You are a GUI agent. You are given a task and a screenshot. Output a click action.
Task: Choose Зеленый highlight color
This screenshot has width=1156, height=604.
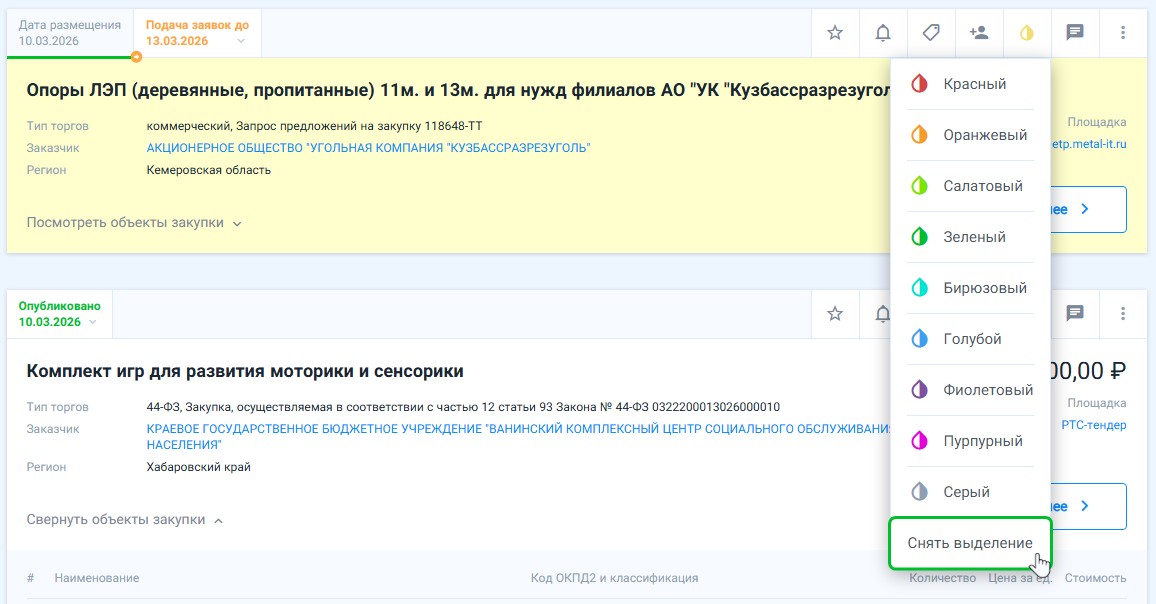click(970, 237)
